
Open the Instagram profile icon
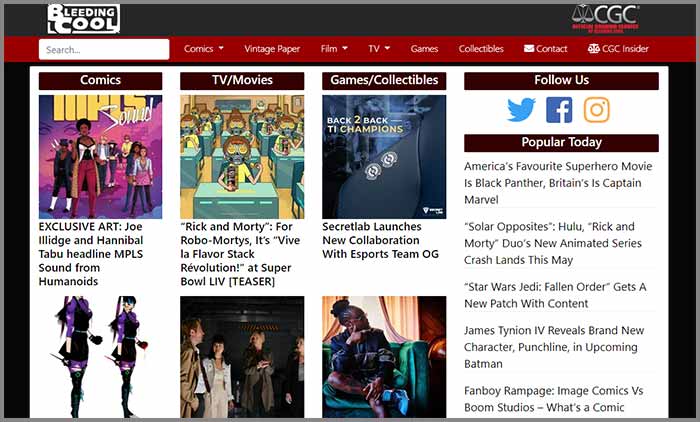click(x=597, y=109)
